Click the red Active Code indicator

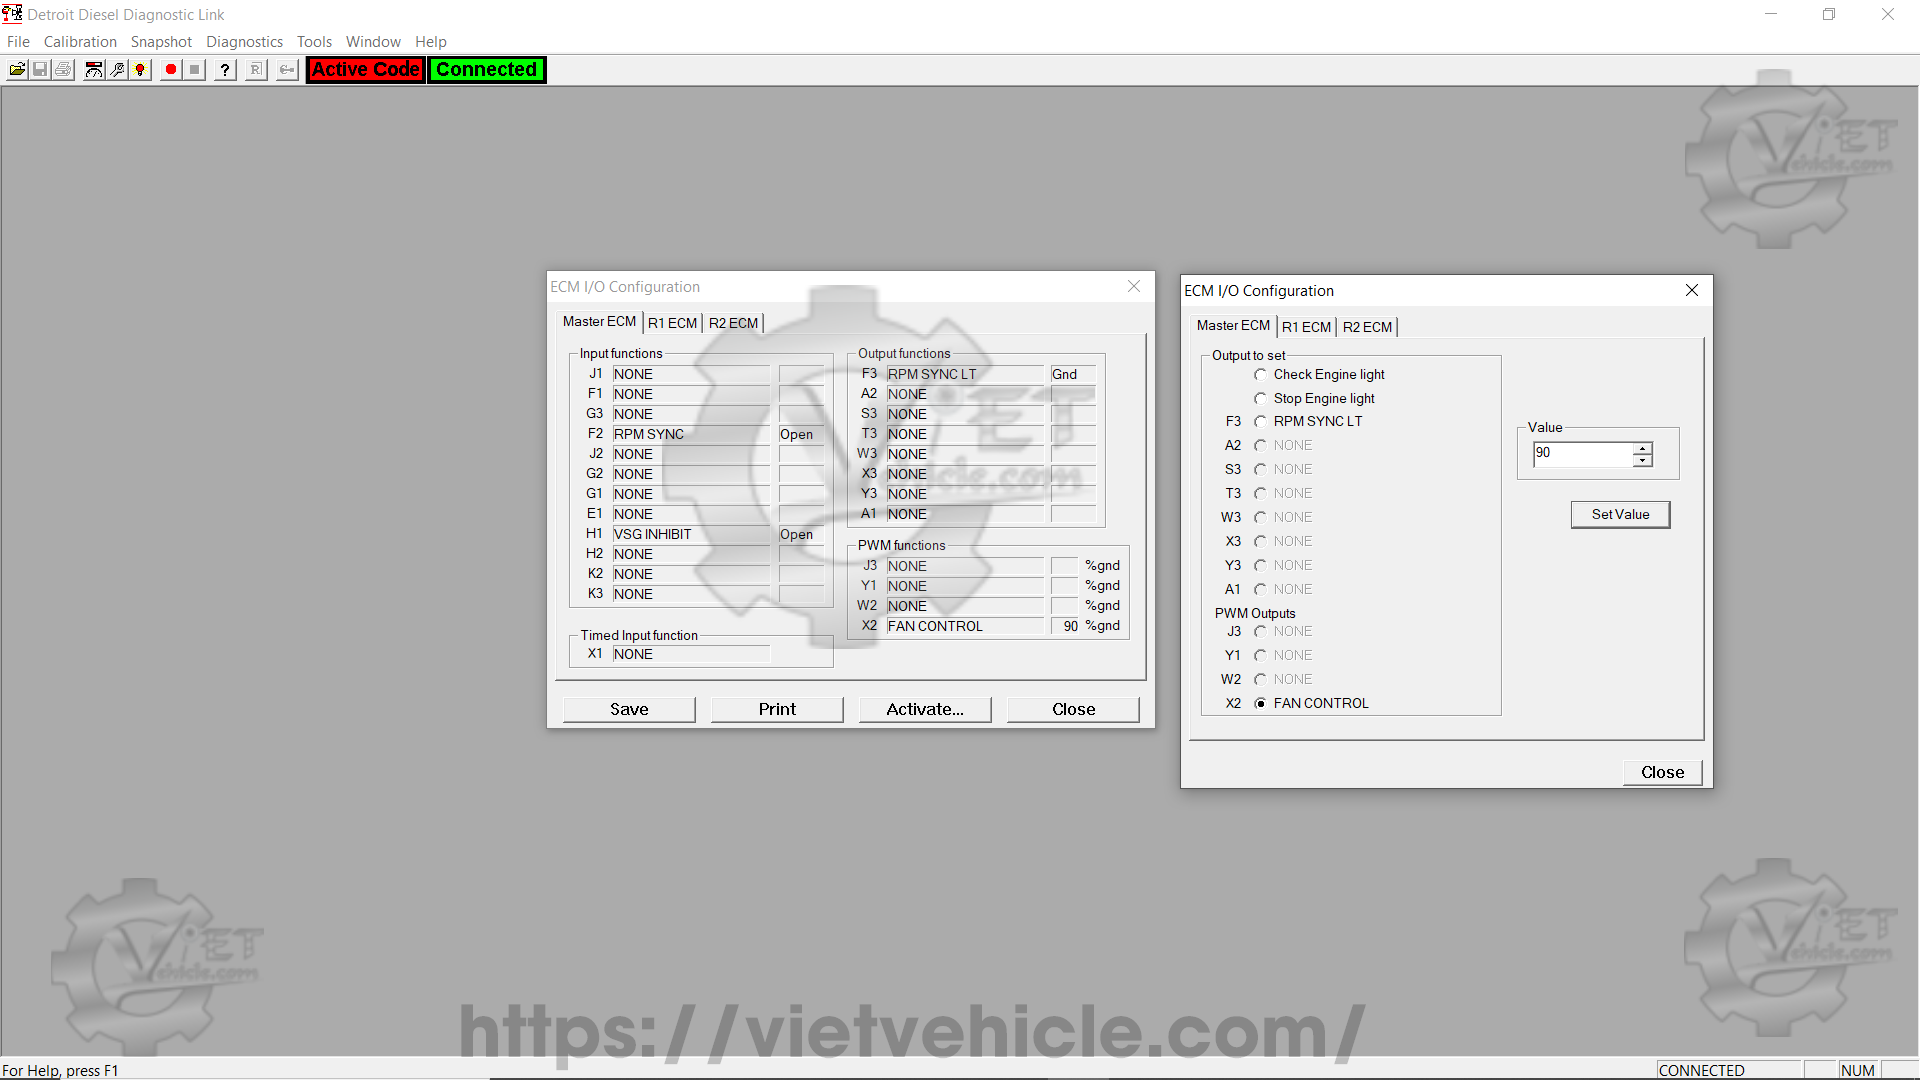(365, 69)
